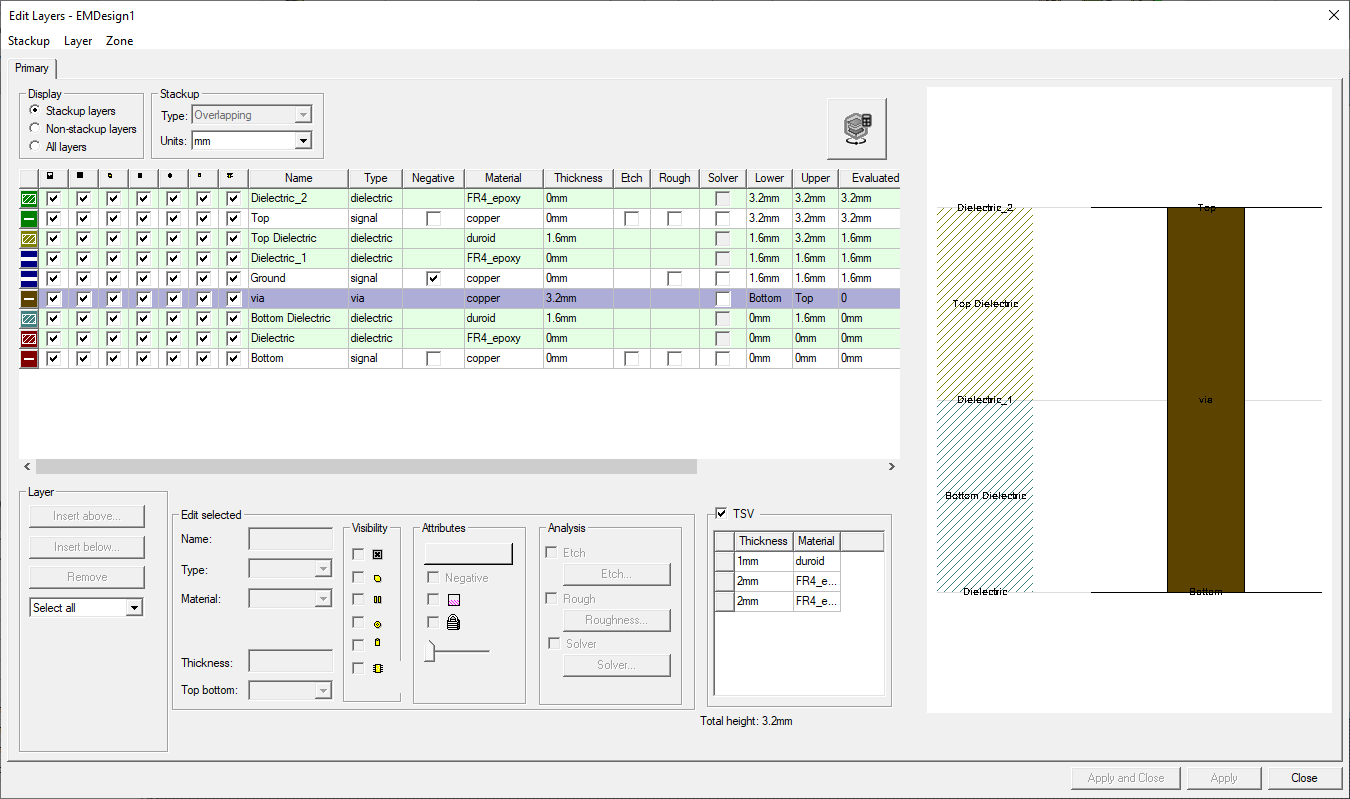Click the pink hatch-fill icon in Attributes
The width and height of the screenshot is (1350, 799).
click(455, 600)
